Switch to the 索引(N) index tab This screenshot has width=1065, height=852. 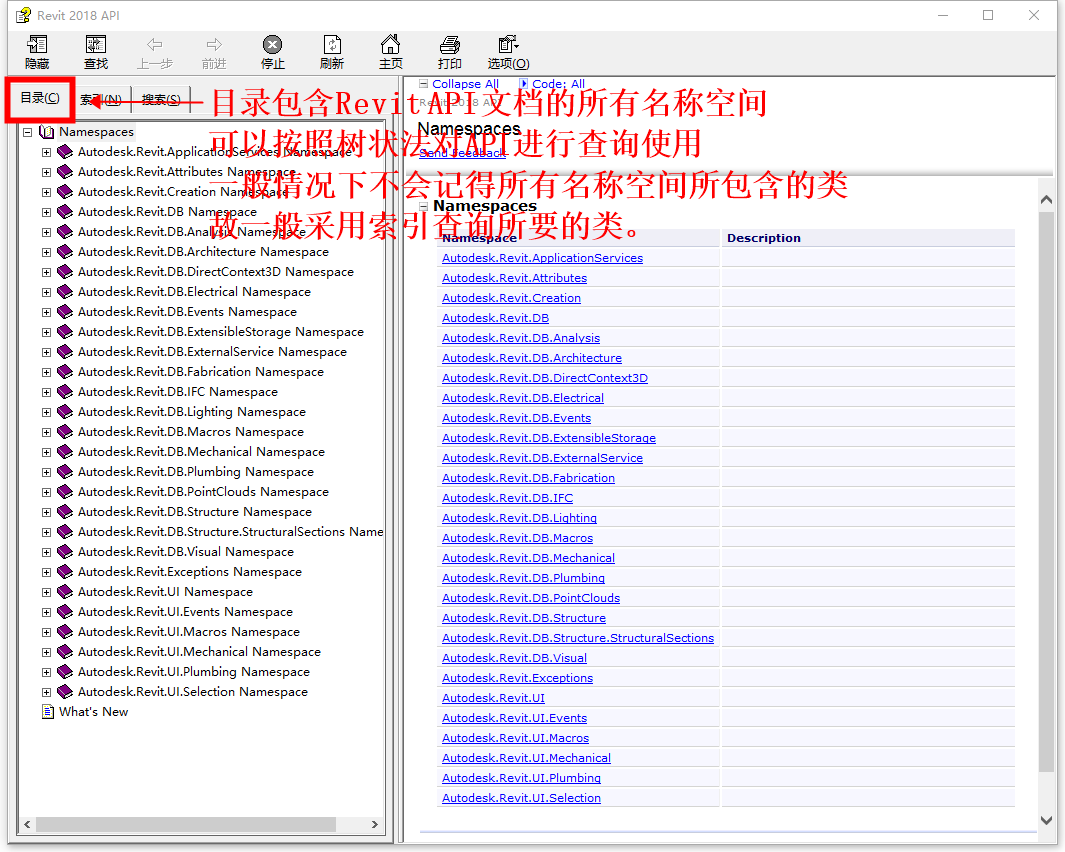101,100
